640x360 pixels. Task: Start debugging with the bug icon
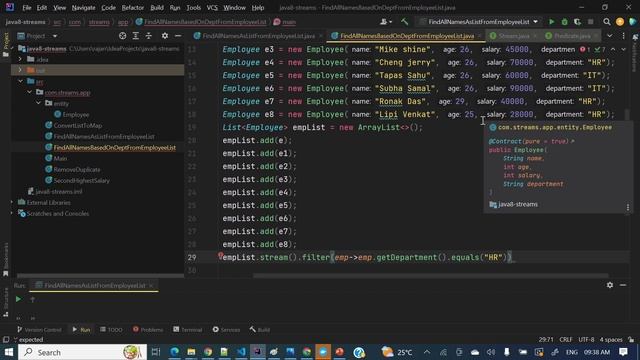pos(564,22)
